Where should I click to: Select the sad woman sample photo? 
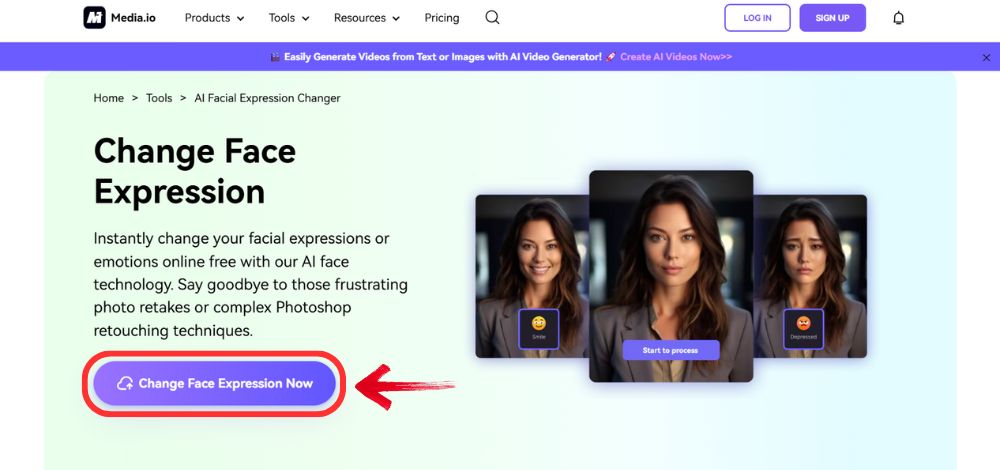coord(810,276)
